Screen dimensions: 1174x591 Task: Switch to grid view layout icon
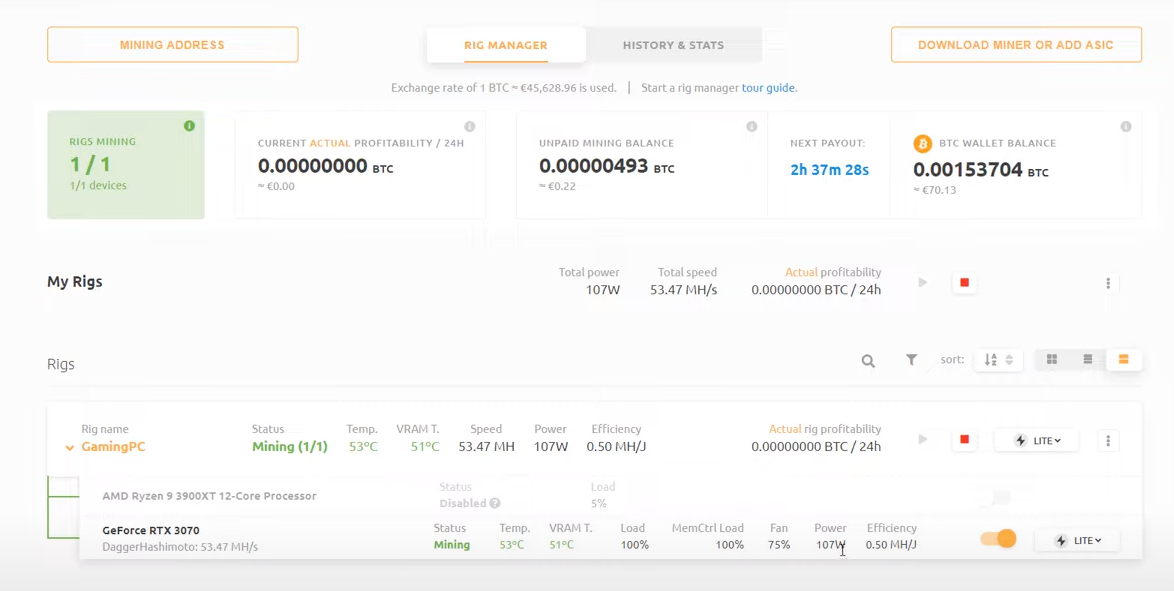(x=1052, y=360)
